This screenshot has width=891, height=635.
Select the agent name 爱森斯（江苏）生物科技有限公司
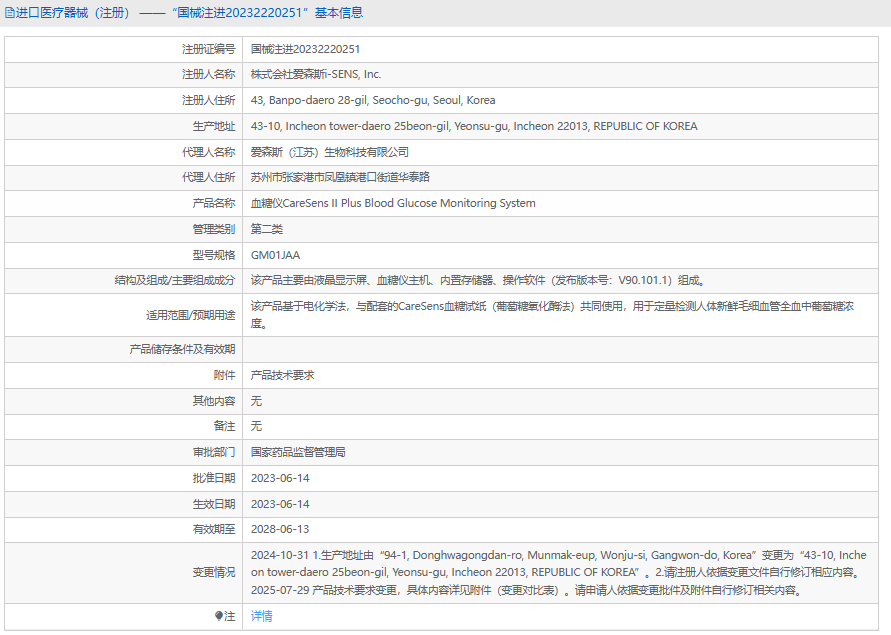click(330, 152)
